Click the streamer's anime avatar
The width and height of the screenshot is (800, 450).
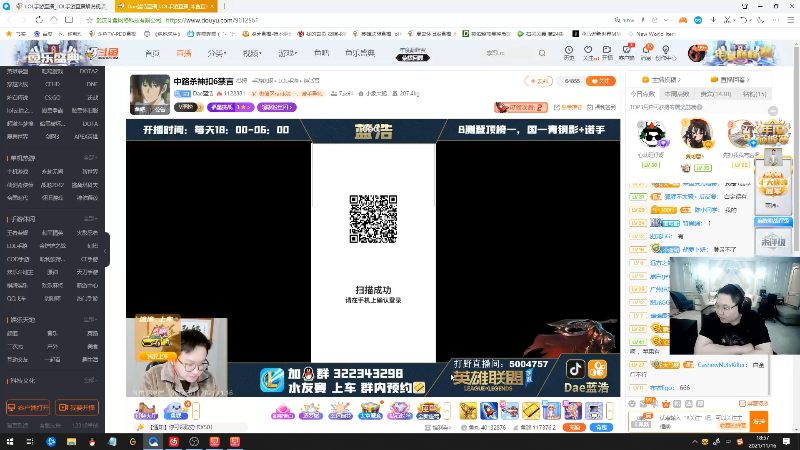pyautogui.click(x=149, y=94)
